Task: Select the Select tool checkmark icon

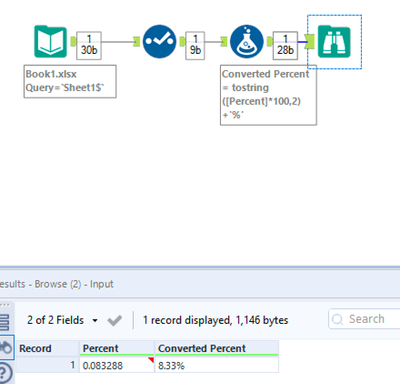Action: pyautogui.click(x=159, y=41)
